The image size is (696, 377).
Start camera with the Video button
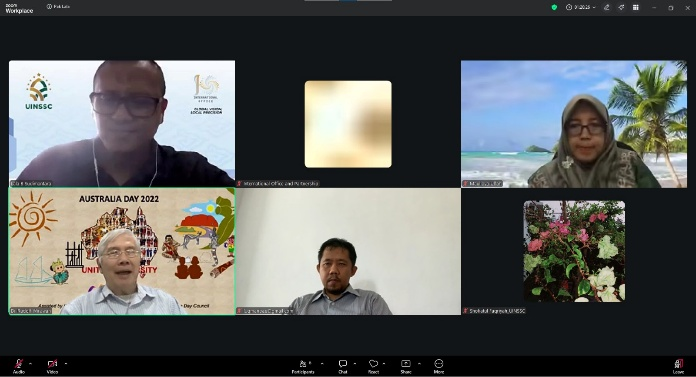pos(52,366)
